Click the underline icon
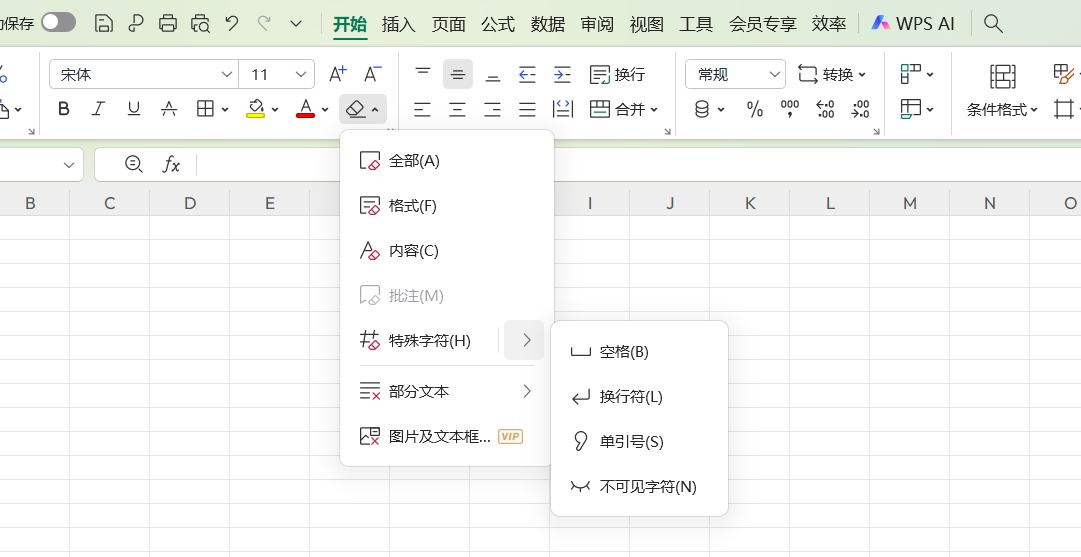Image resolution: width=1081 pixels, height=557 pixels. (133, 109)
